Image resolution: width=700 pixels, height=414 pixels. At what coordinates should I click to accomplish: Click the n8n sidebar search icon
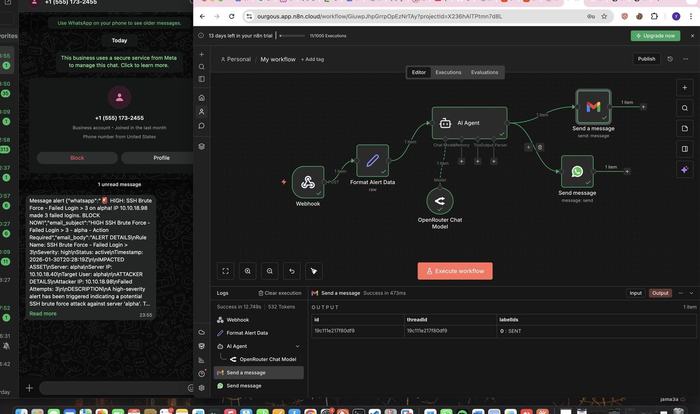pos(202,67)
